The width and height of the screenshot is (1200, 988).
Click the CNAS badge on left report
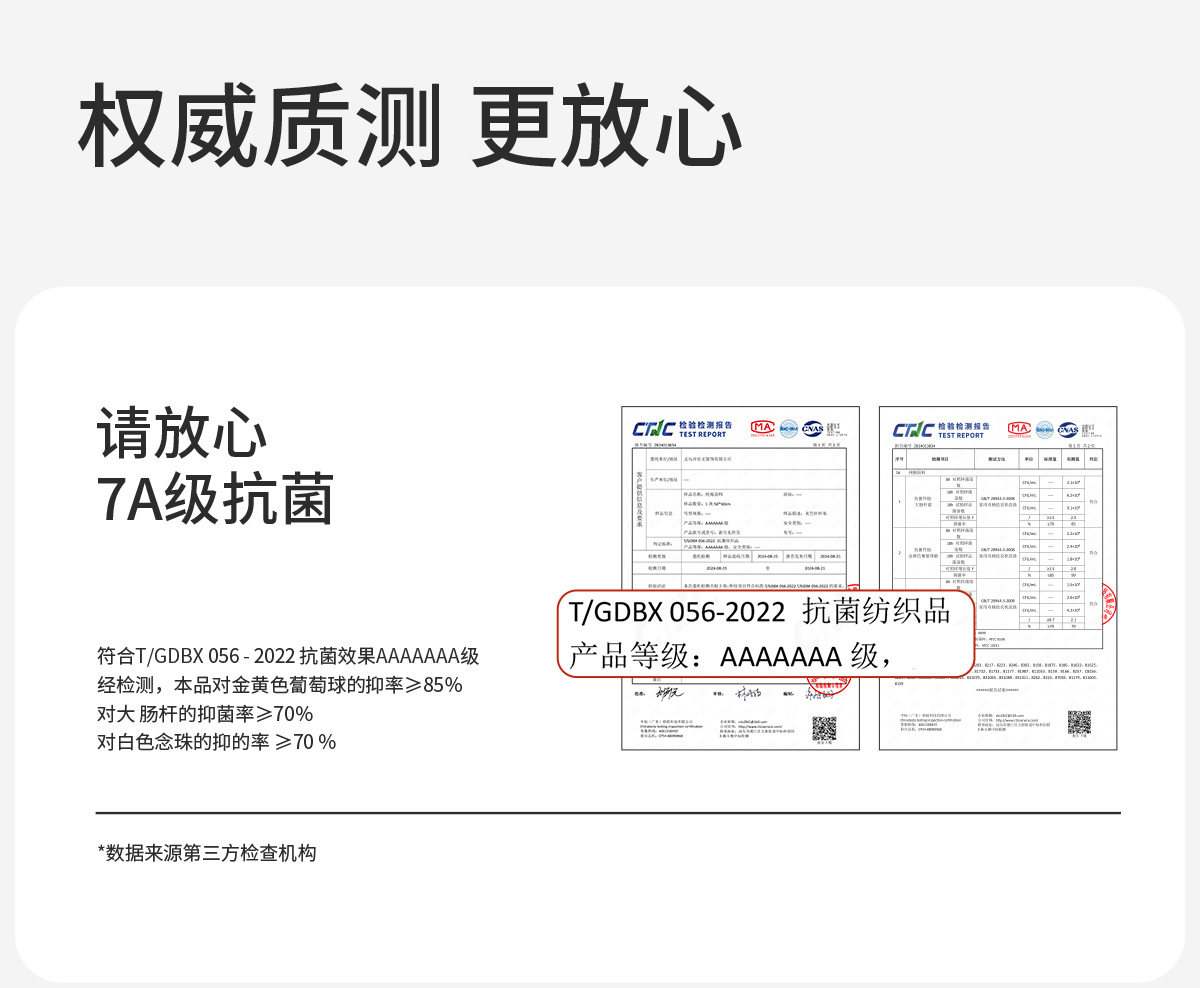coord(813,428)
